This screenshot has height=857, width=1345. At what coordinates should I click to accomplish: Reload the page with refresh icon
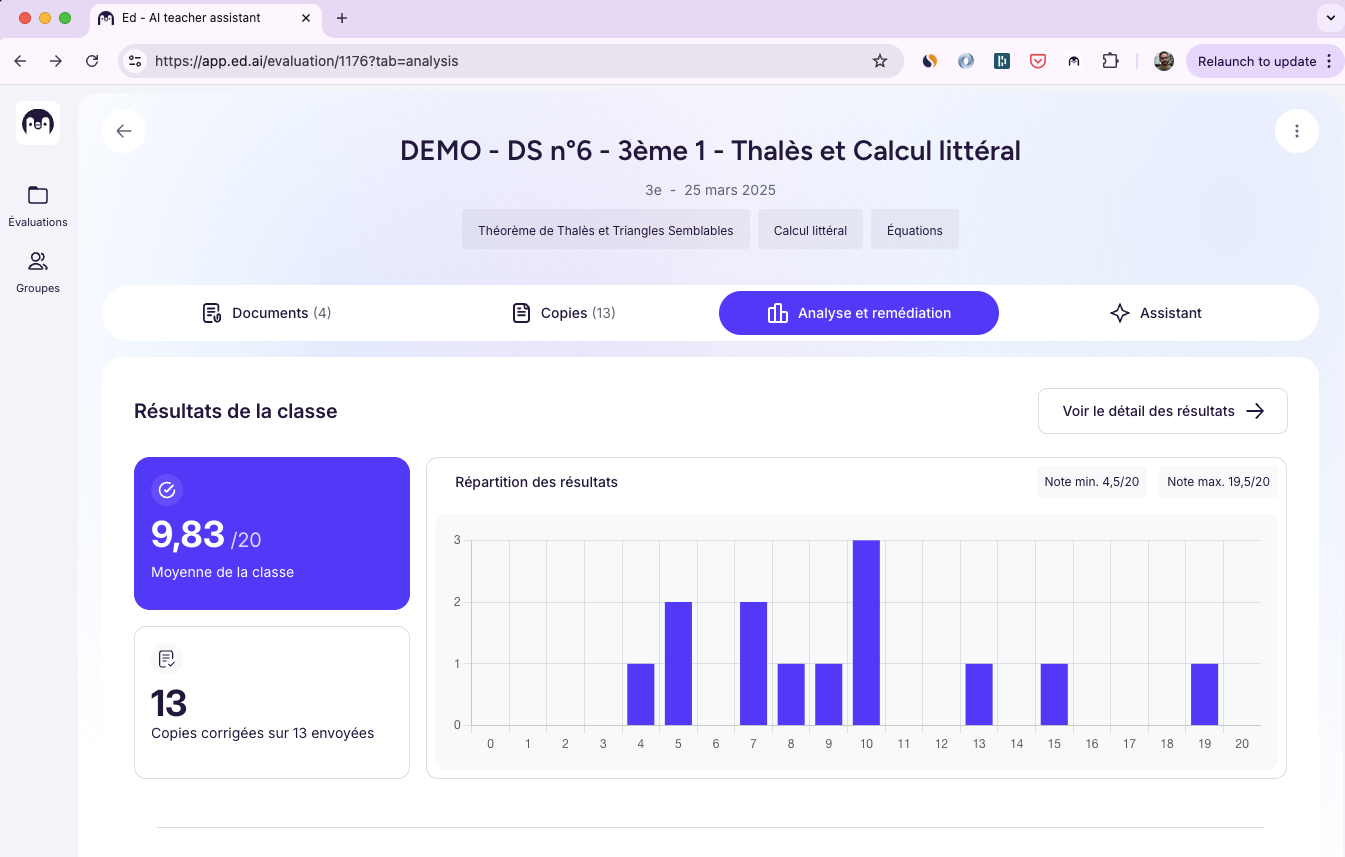(92, 61)
